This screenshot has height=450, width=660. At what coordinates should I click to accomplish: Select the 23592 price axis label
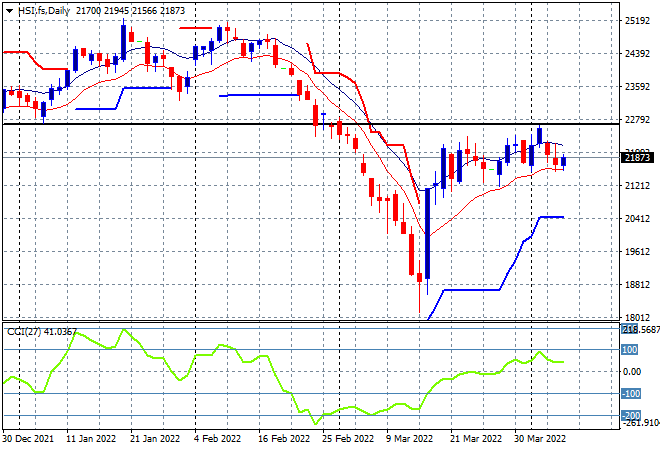[x=637, y=87]
